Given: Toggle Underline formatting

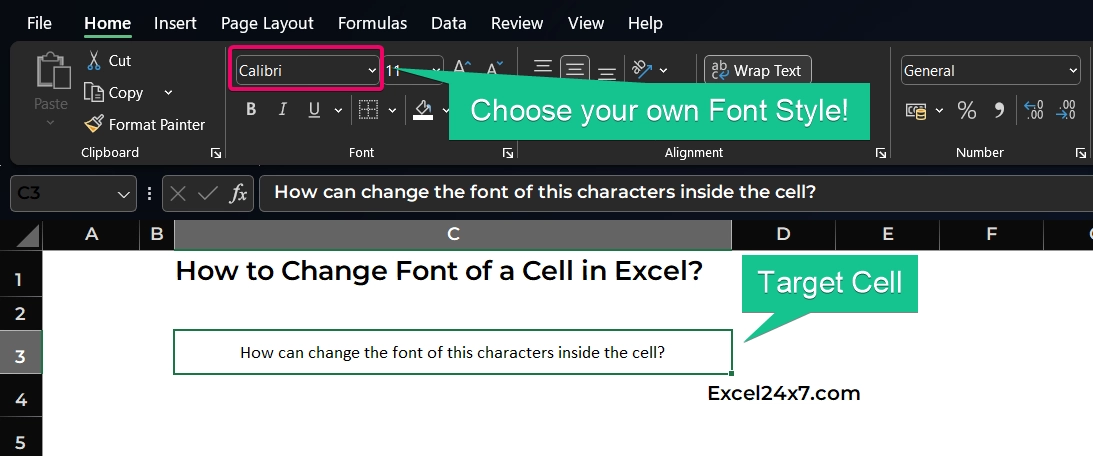Looking at the screenshot, I should tap(314, 109).
